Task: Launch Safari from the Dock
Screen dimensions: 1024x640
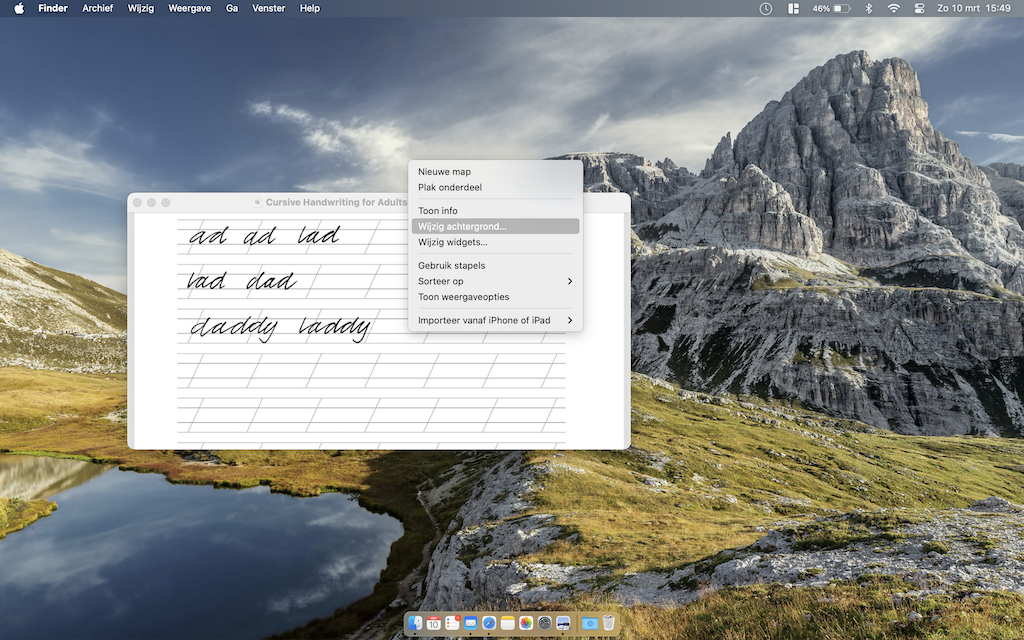Action: pos(489,623)
